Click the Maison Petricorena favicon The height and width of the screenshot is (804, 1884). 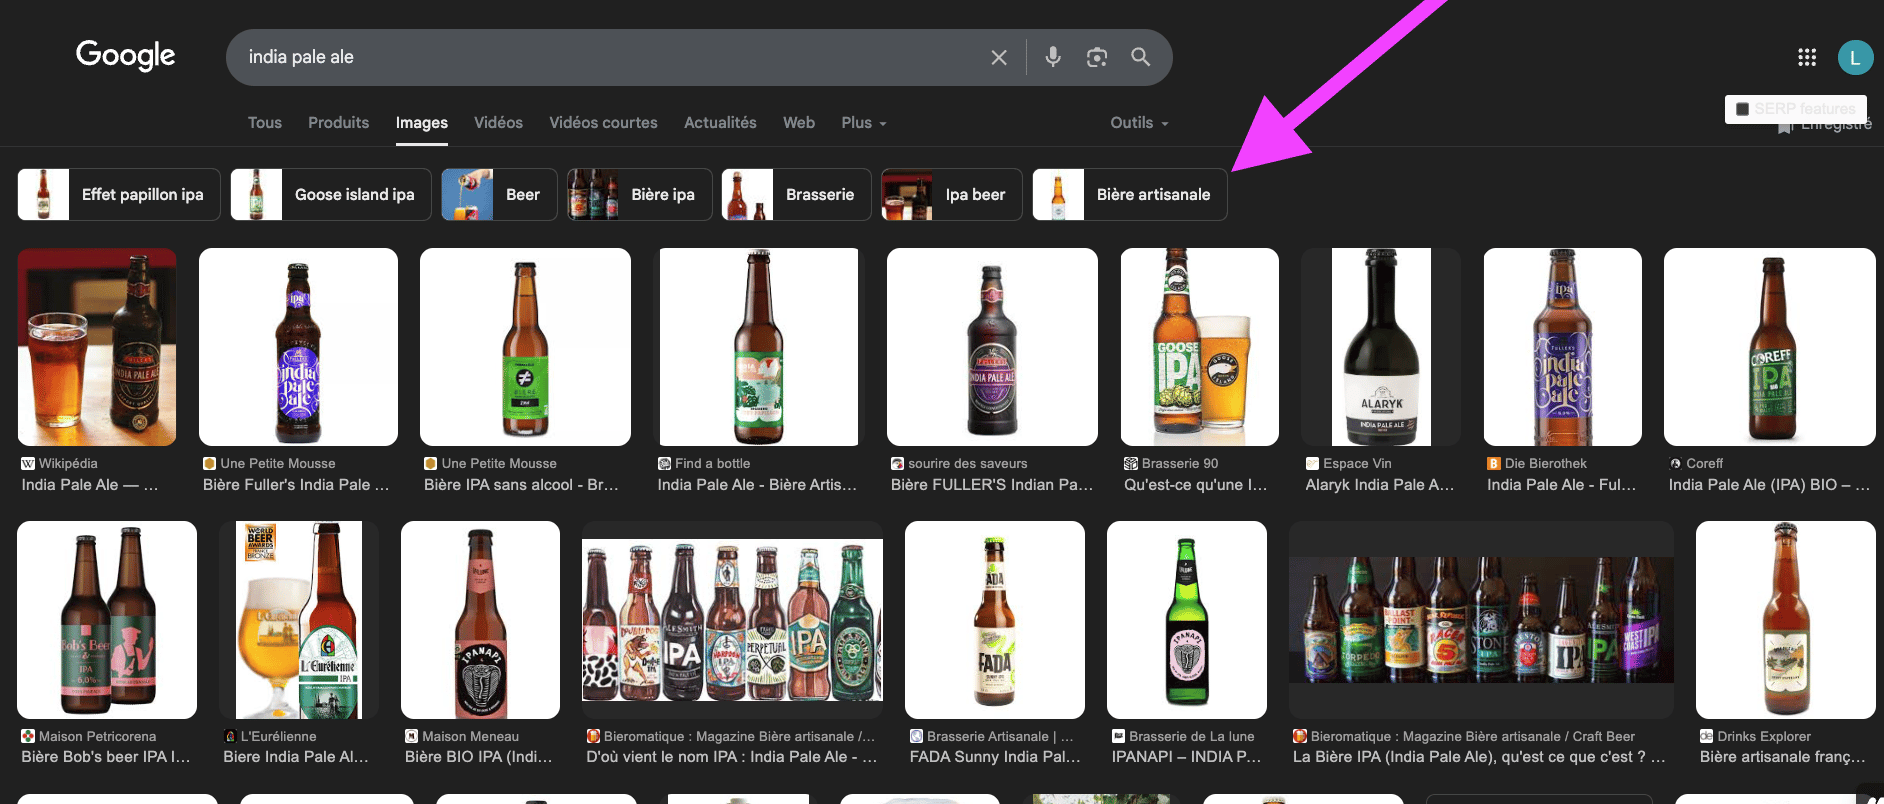28,736
